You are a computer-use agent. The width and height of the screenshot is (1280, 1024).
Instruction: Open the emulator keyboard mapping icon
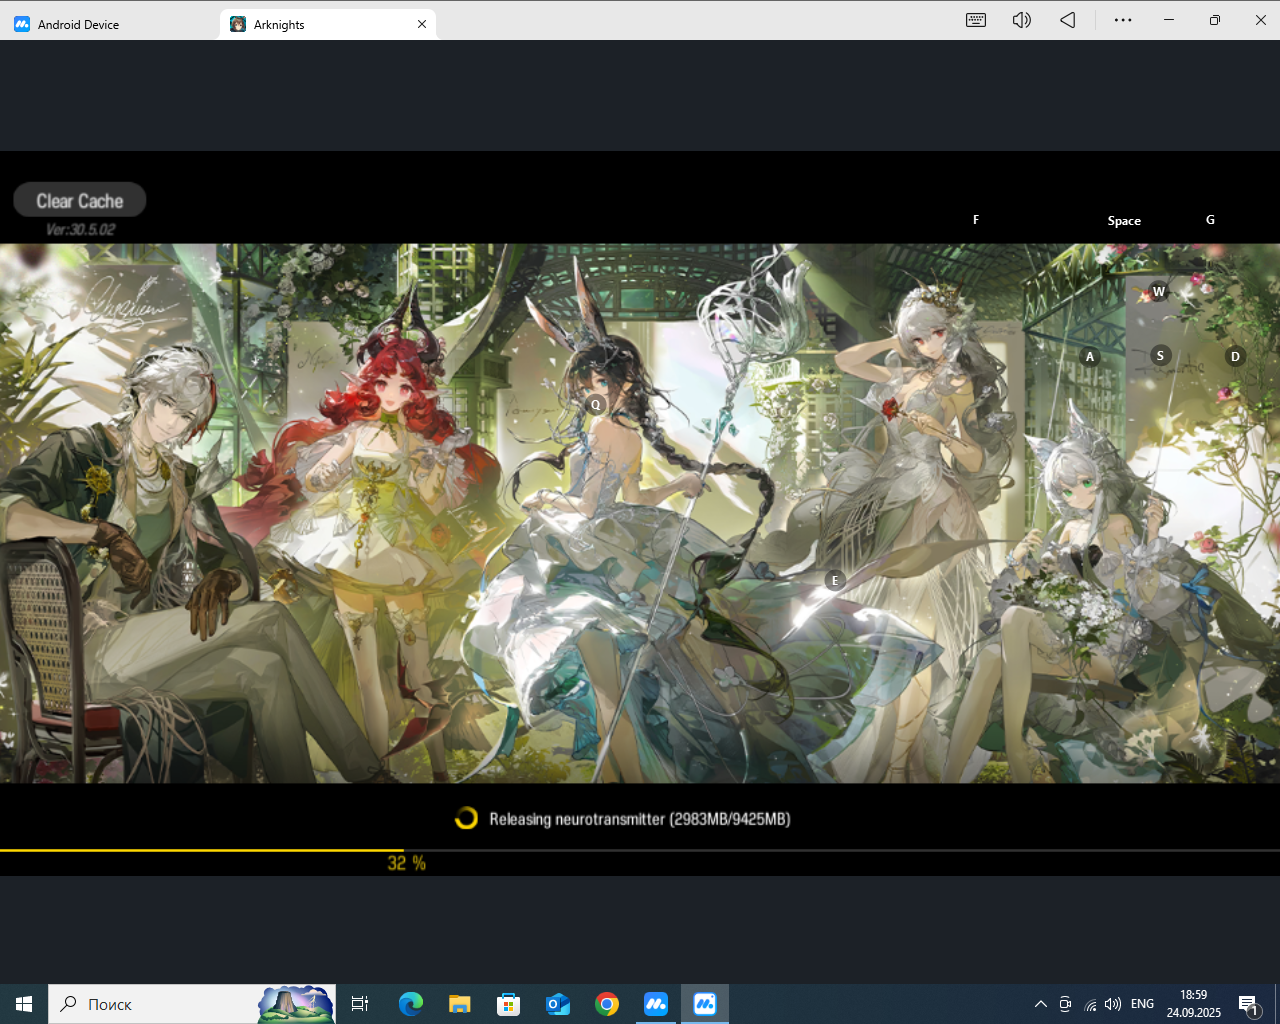click(976, 20)
